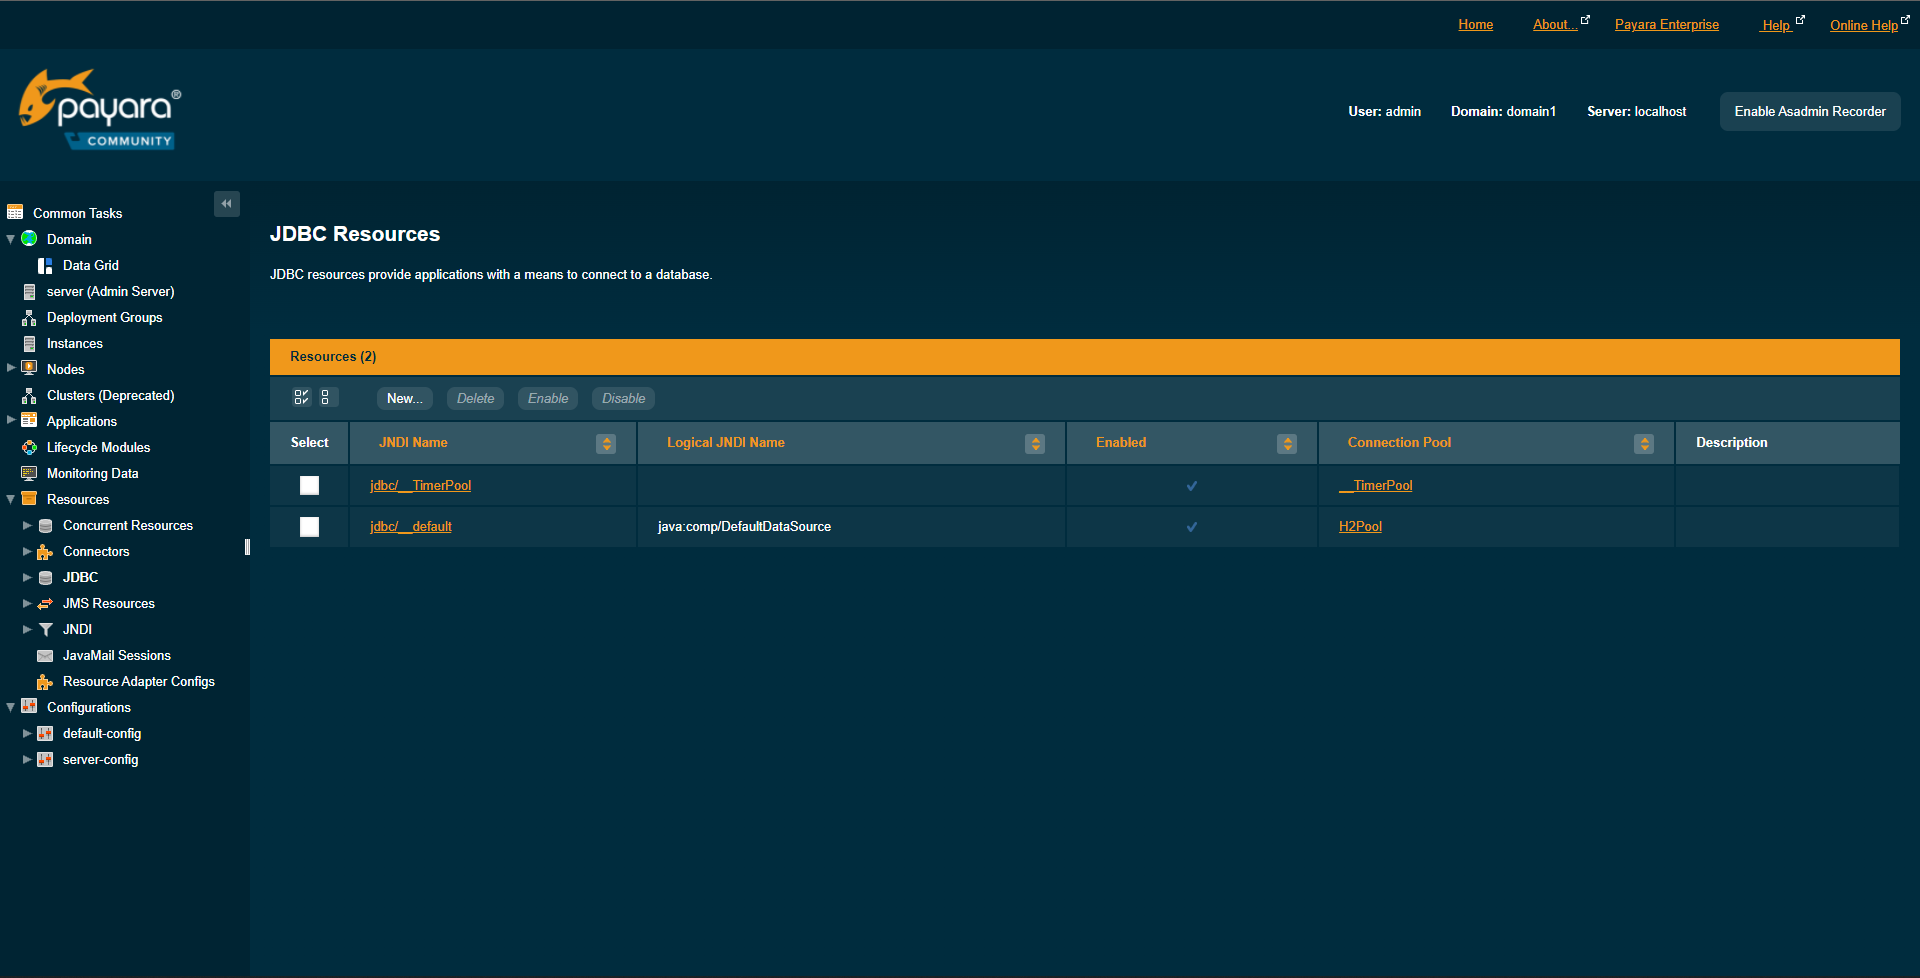Screen dimensions: 1920x978
Task: Sort the table by JNDI Name column
Action: coord(606,443)
